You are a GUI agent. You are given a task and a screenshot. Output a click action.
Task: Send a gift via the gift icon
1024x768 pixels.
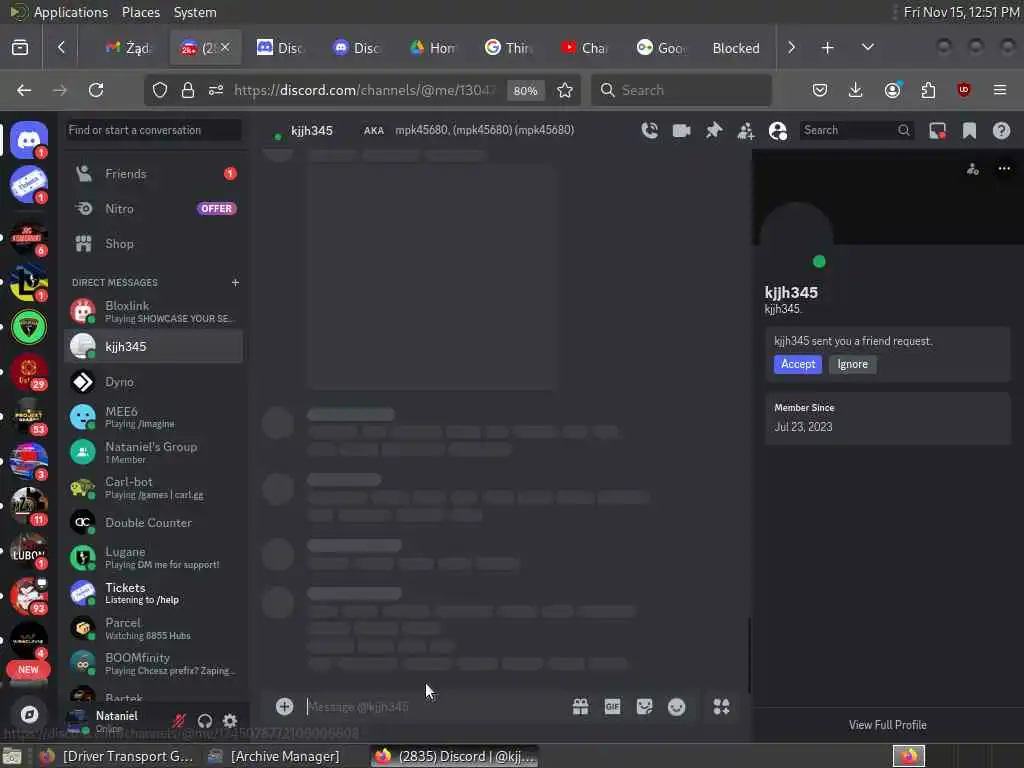(x=580, y=707)
